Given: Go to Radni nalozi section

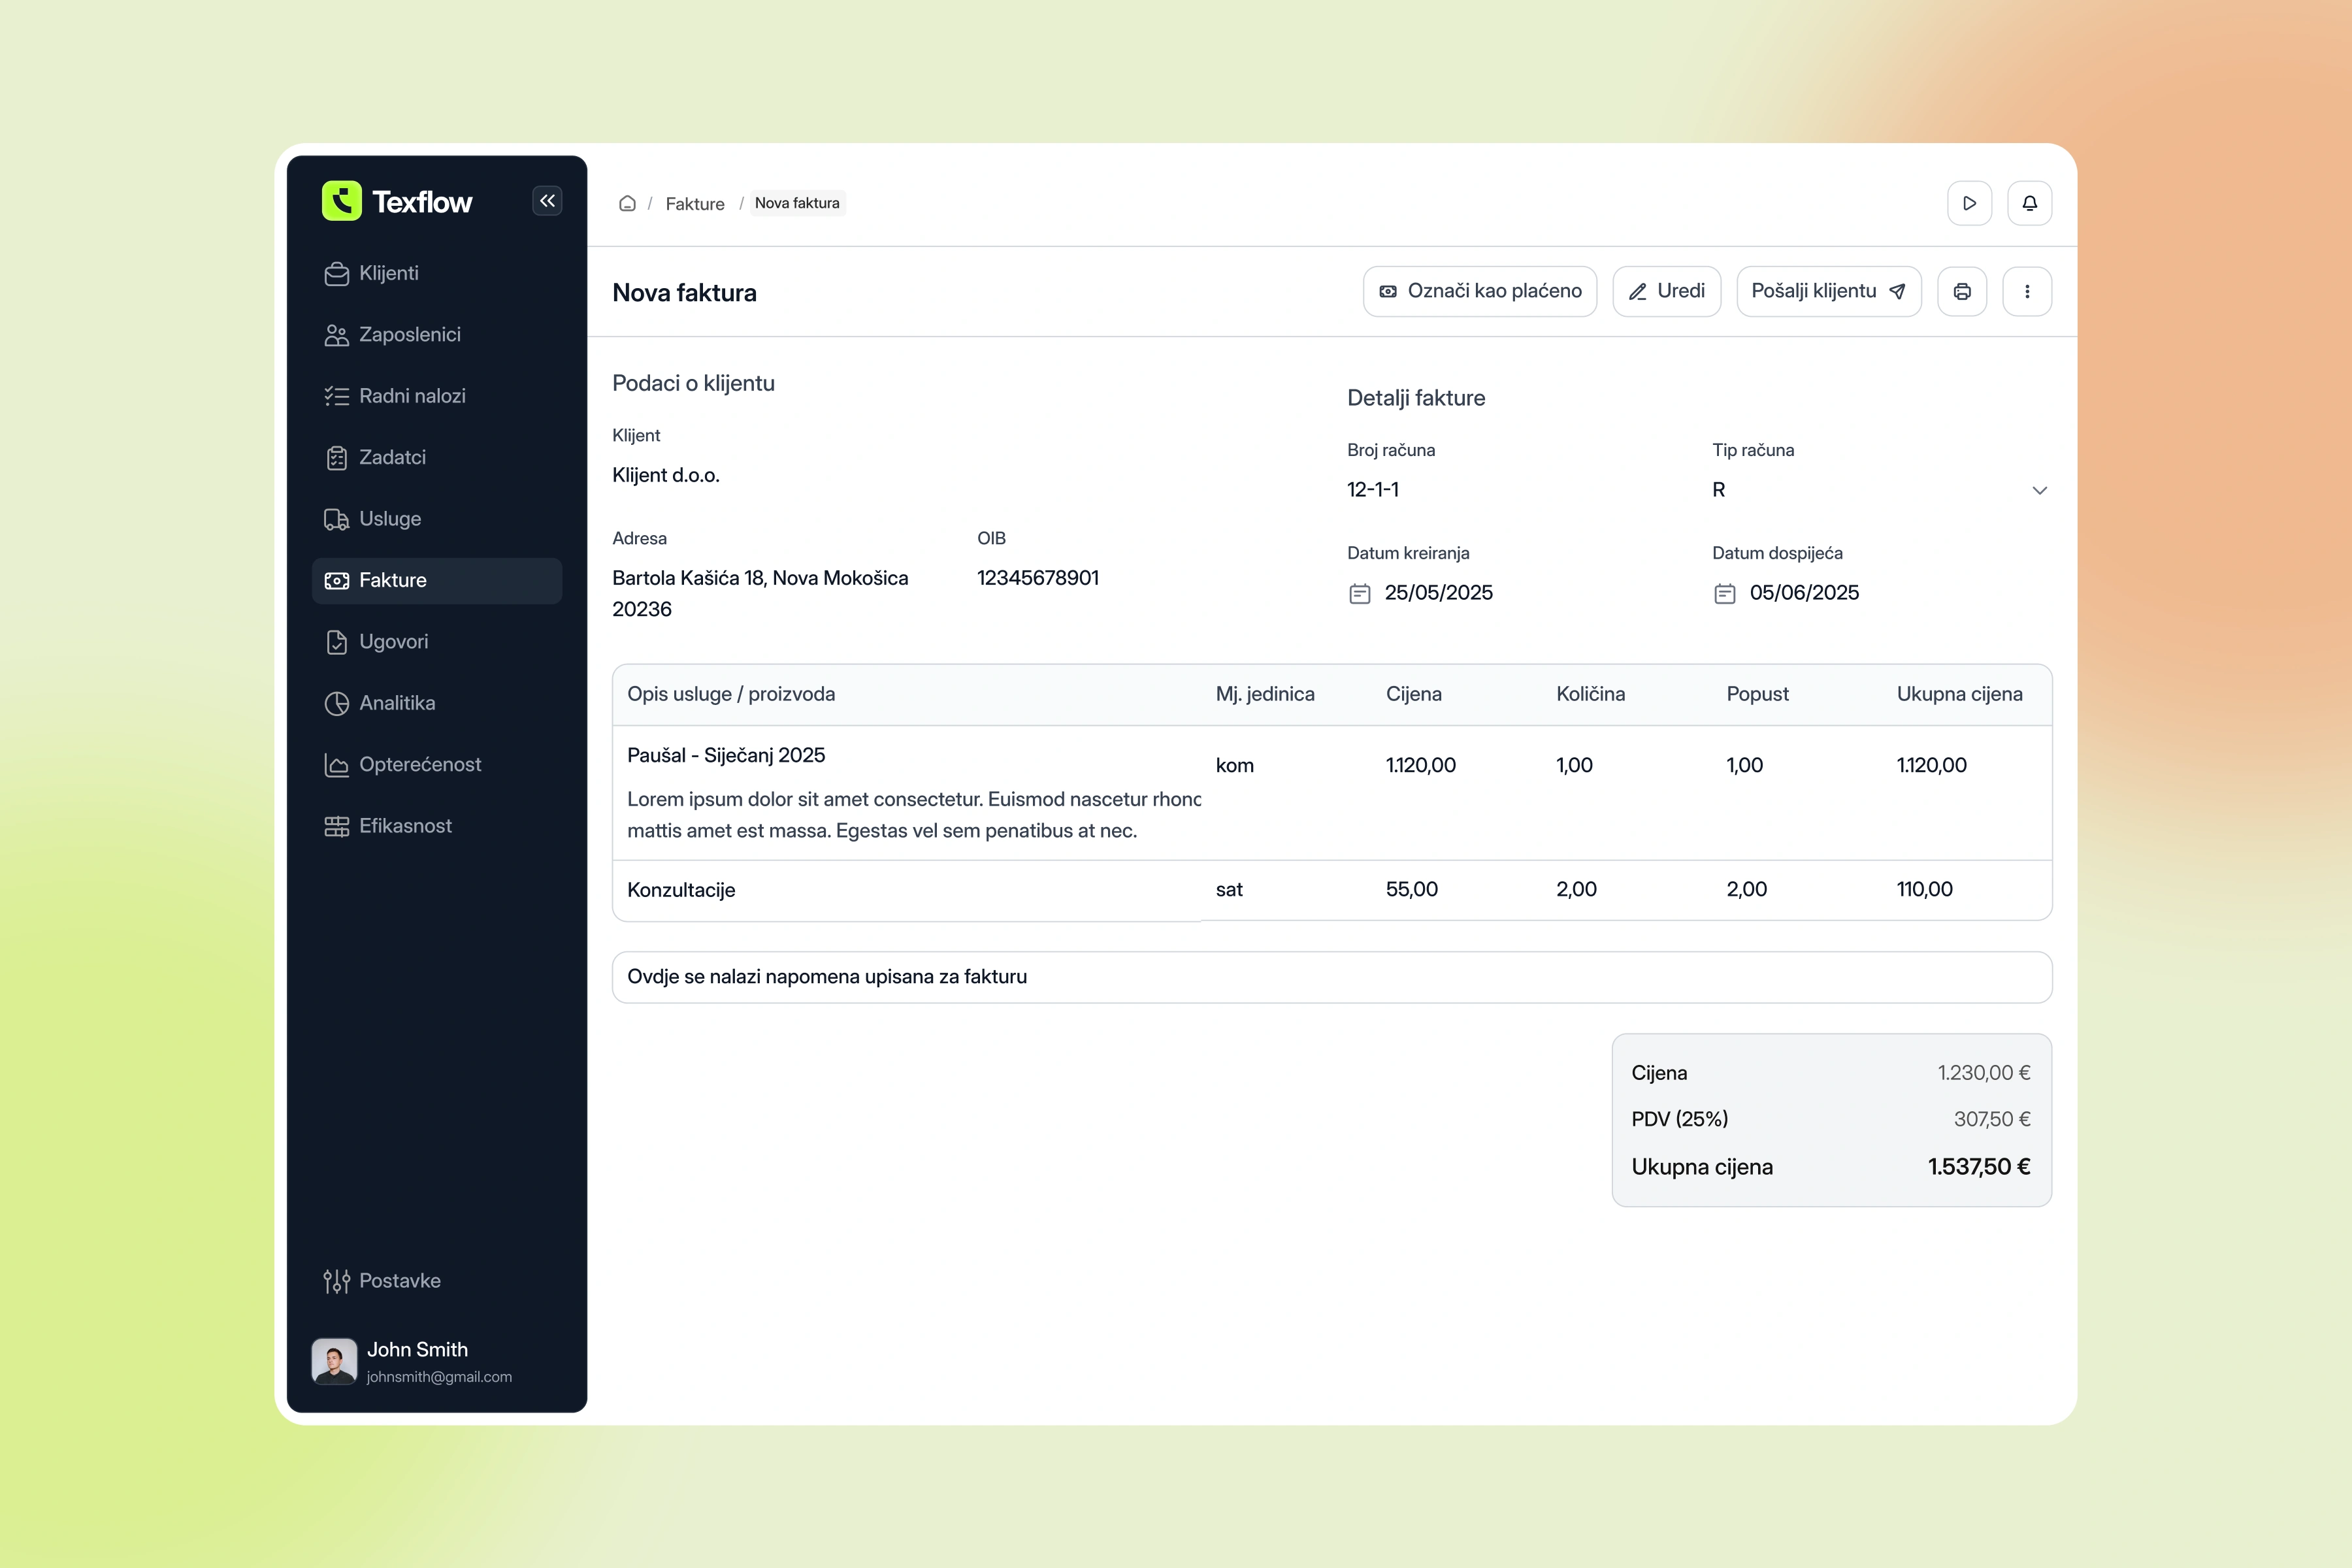Looking at the screenshot, I should pyautogui.click(x=411, y=396).
